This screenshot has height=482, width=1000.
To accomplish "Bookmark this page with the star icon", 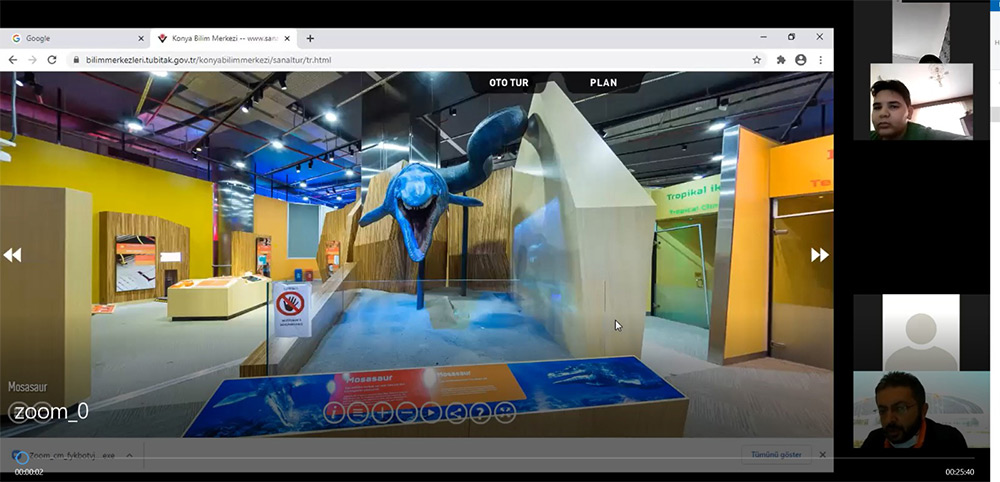I will point(757,60).
